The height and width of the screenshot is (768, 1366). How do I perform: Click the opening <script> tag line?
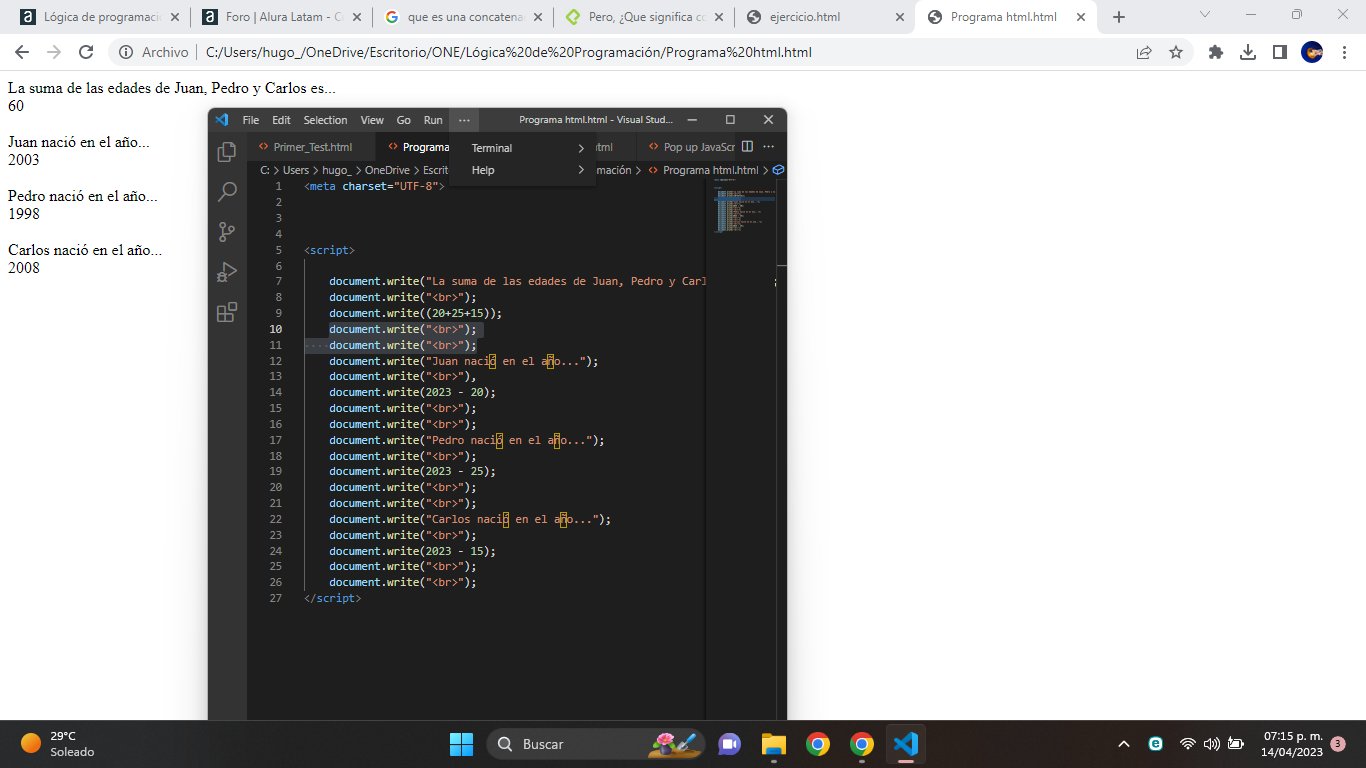tap(329, 250)
